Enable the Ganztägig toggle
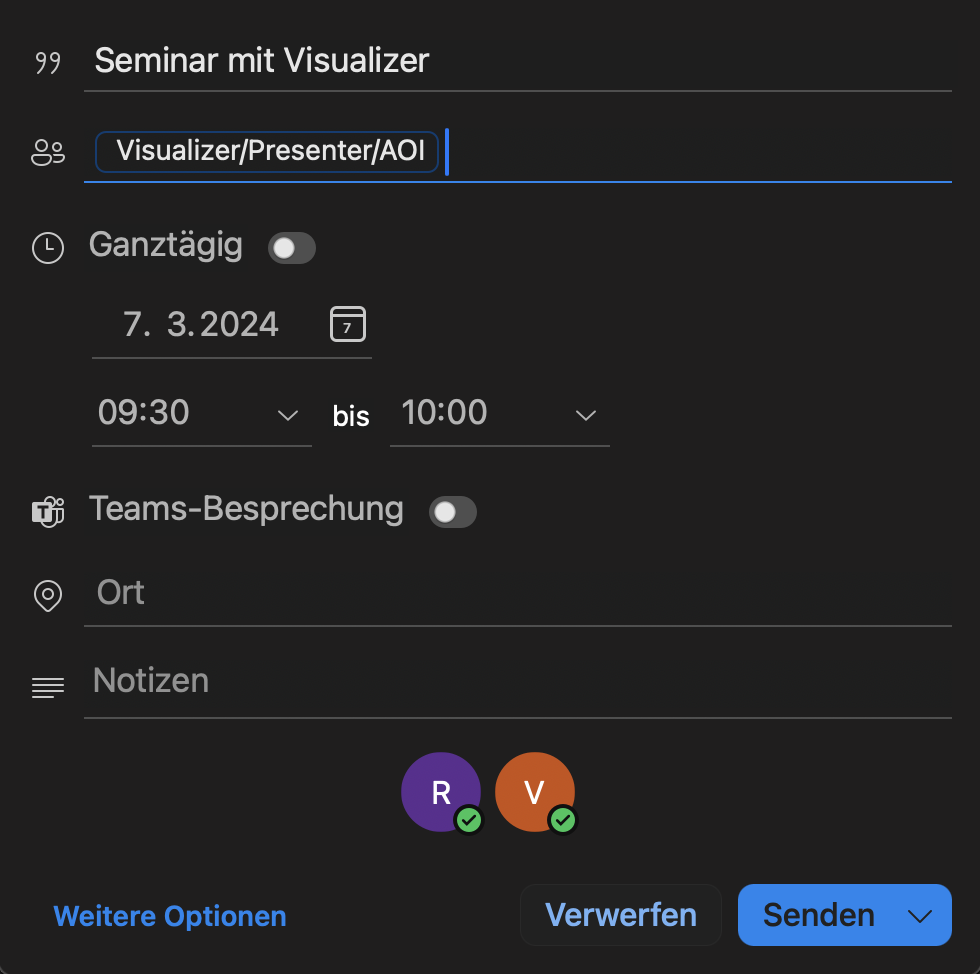Viewport: 980px width, 974px height. click(x=291, y=247)
